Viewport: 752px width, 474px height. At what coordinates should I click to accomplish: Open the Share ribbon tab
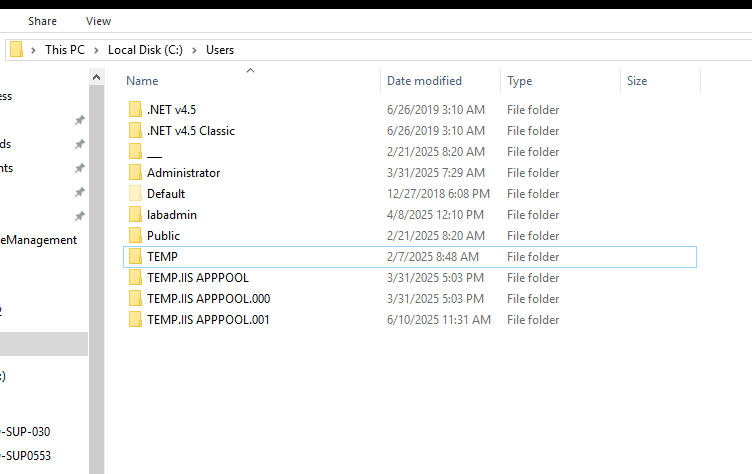click(x=42, y=21)
